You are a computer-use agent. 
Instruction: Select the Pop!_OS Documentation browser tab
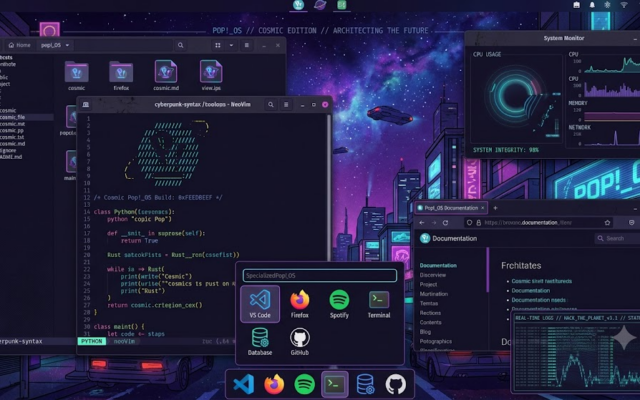pyautogui.click(x=451, y=208)
